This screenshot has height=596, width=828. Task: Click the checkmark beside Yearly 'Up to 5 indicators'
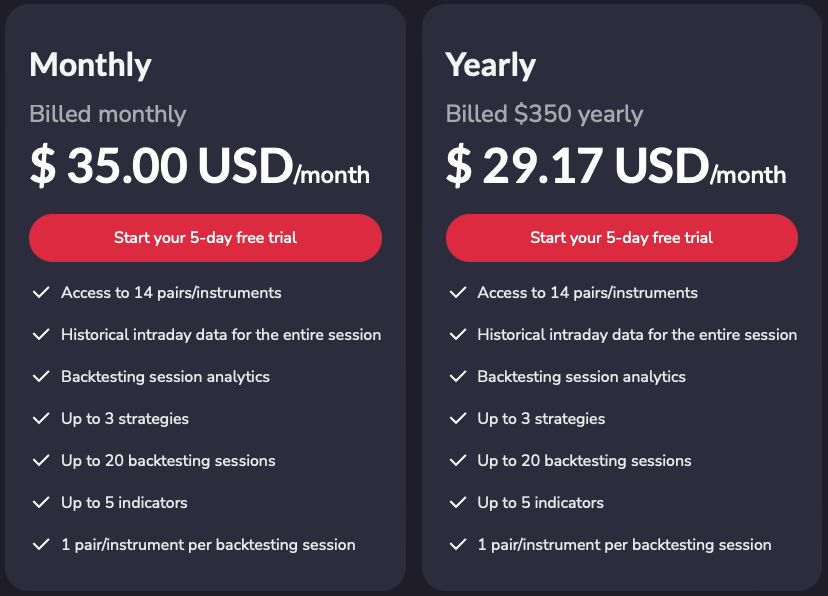pos(457,503)
